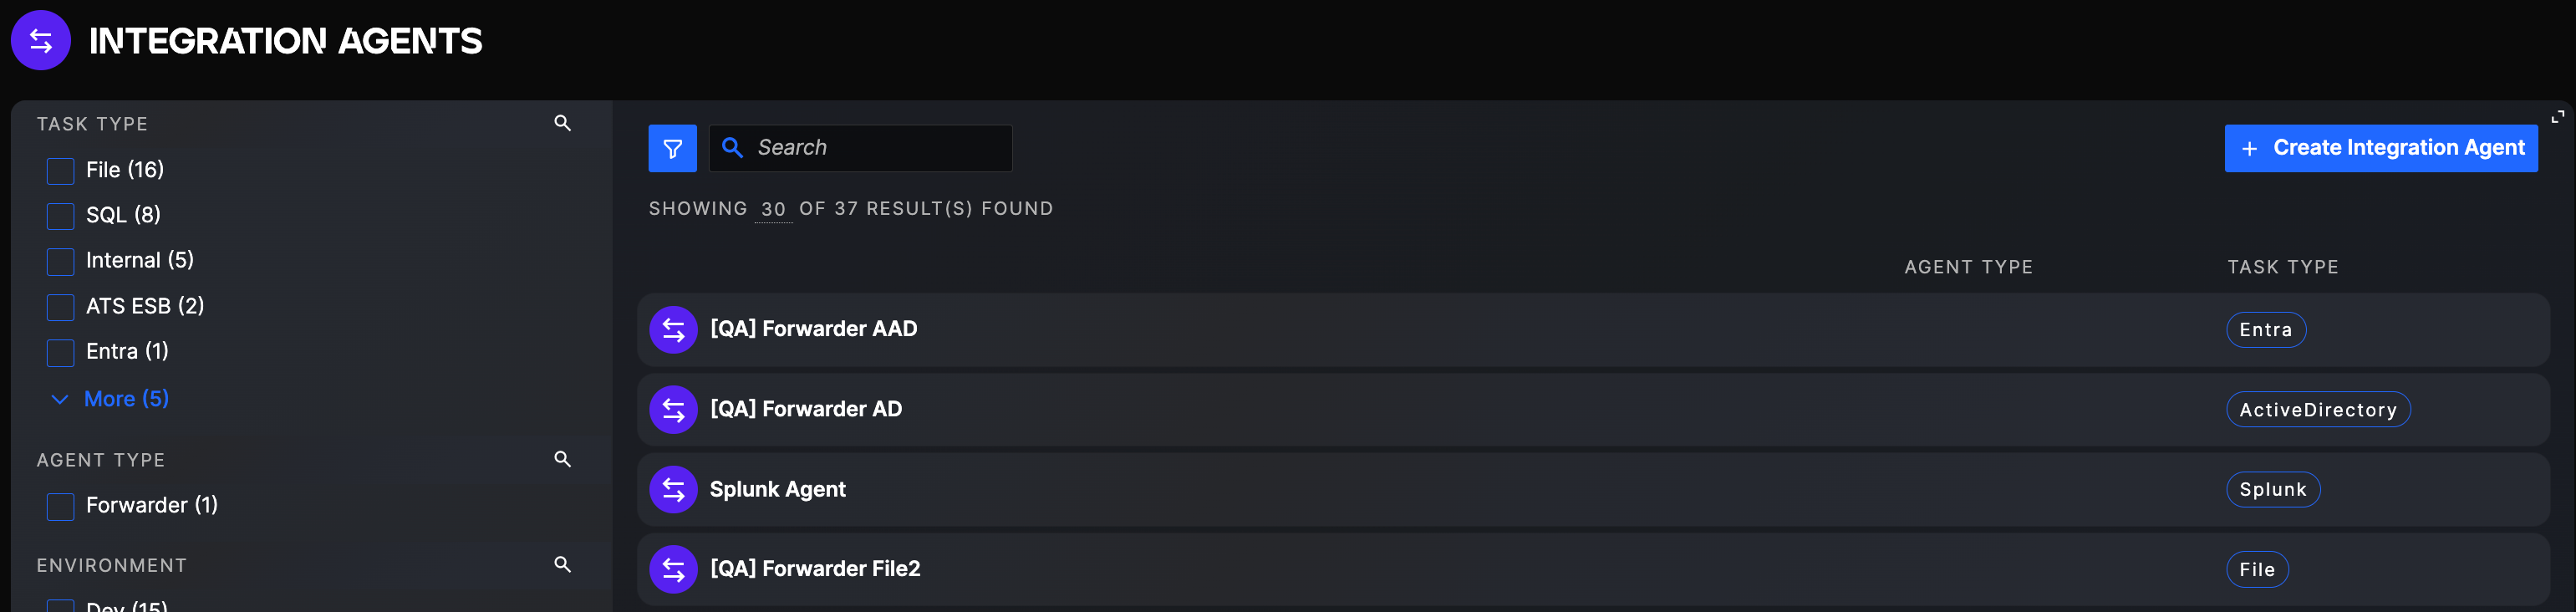Click the Integration Agents header logo icon
Viewport: 2576px width, 612px height.
point(41,41)
